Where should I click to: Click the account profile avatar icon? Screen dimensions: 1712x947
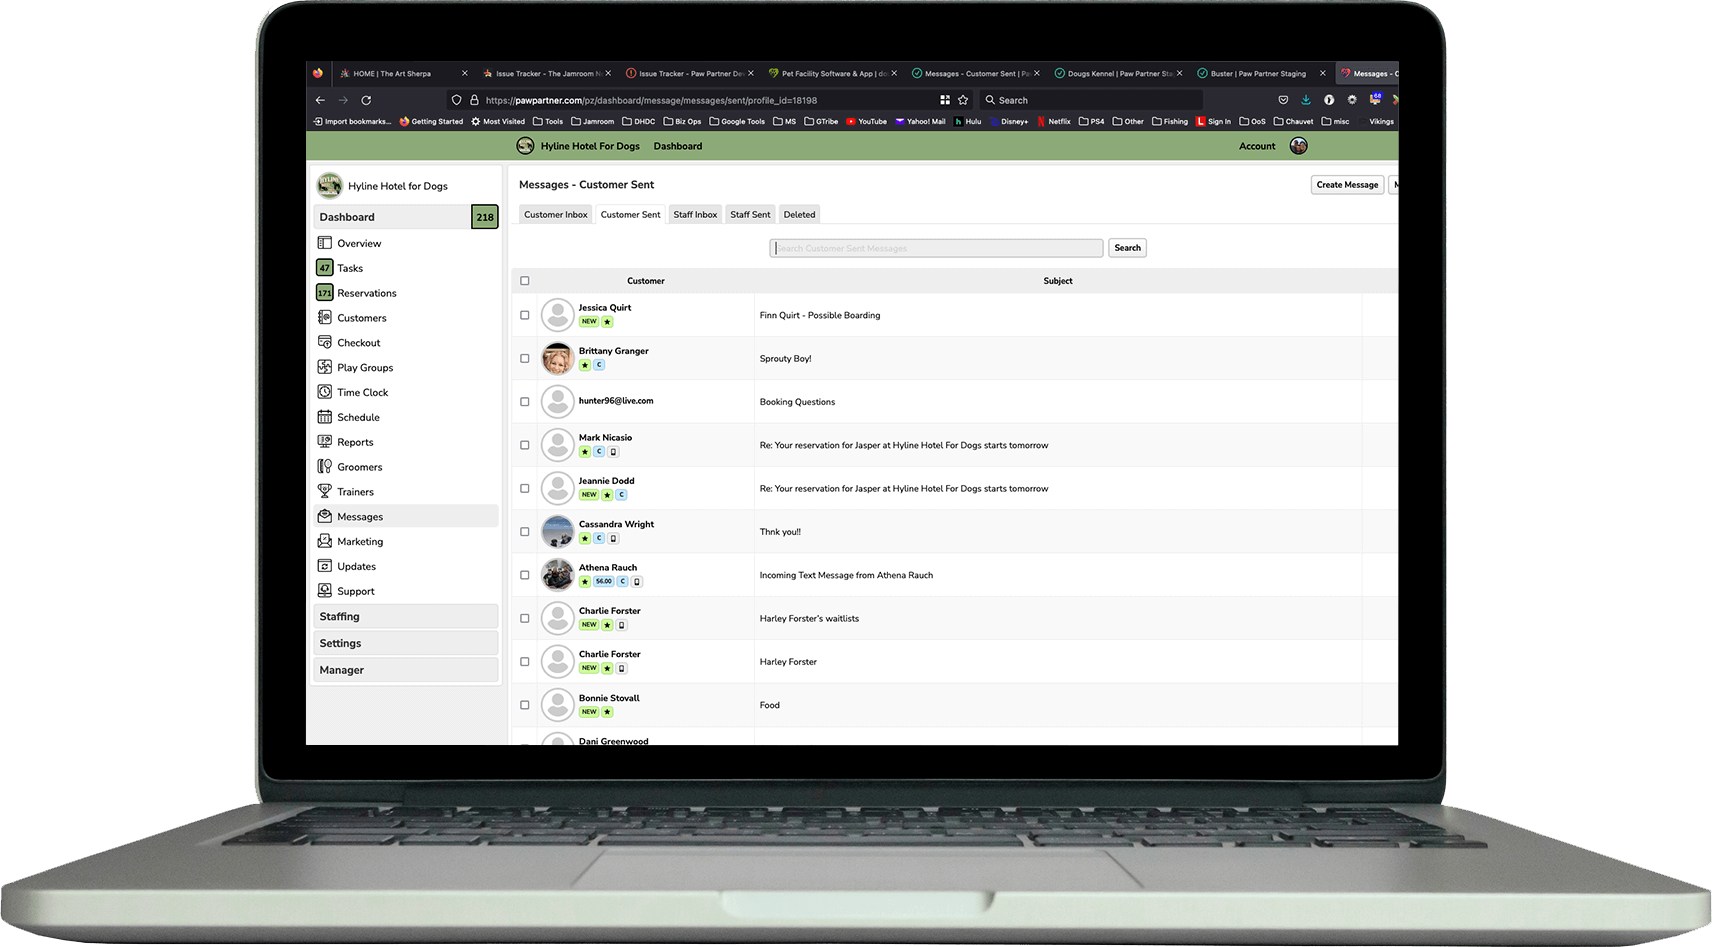coord(1298,146)
